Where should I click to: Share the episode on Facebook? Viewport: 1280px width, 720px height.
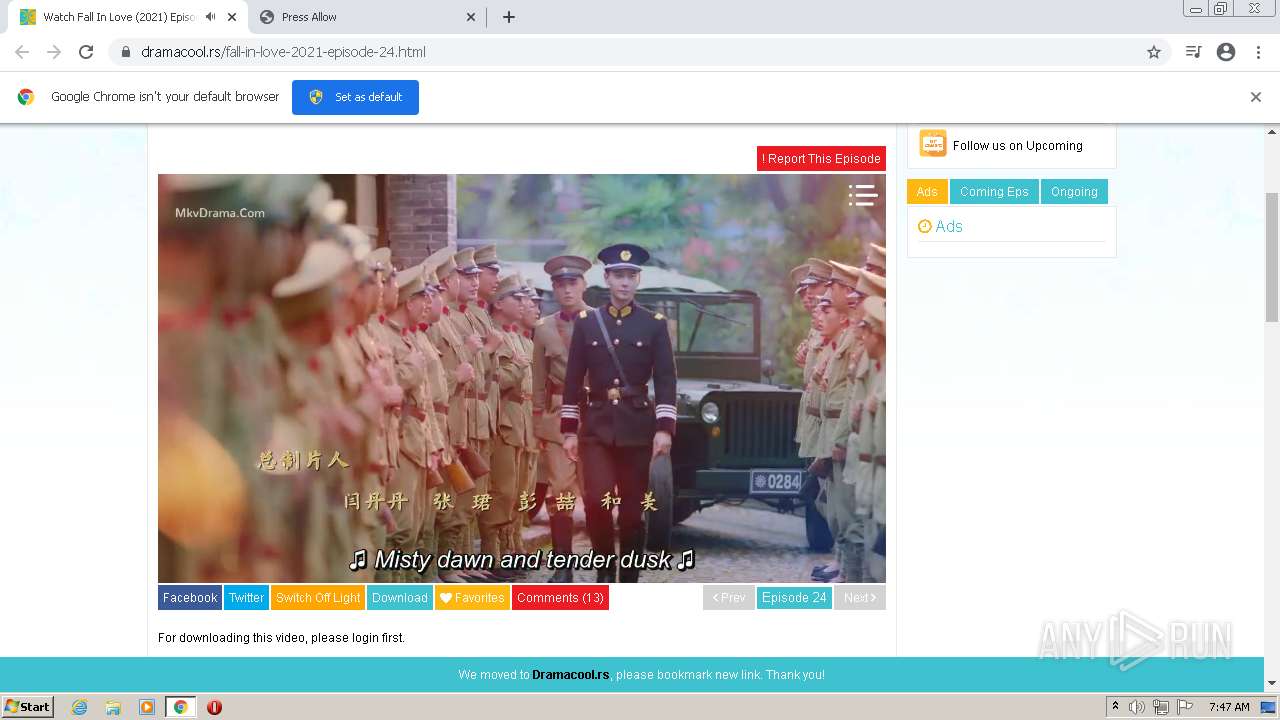[190, 598]
